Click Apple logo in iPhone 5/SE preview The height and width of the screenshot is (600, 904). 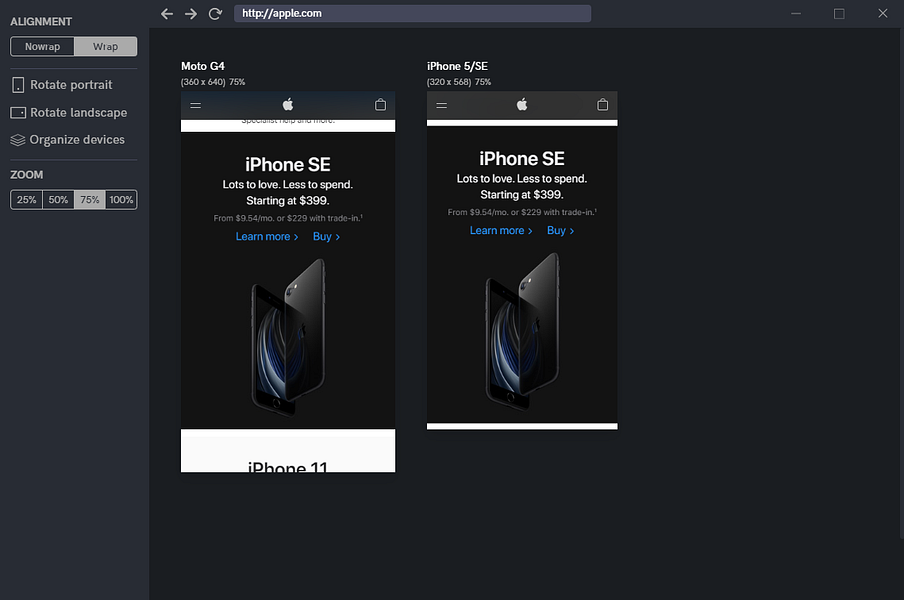tap(522, 104)
